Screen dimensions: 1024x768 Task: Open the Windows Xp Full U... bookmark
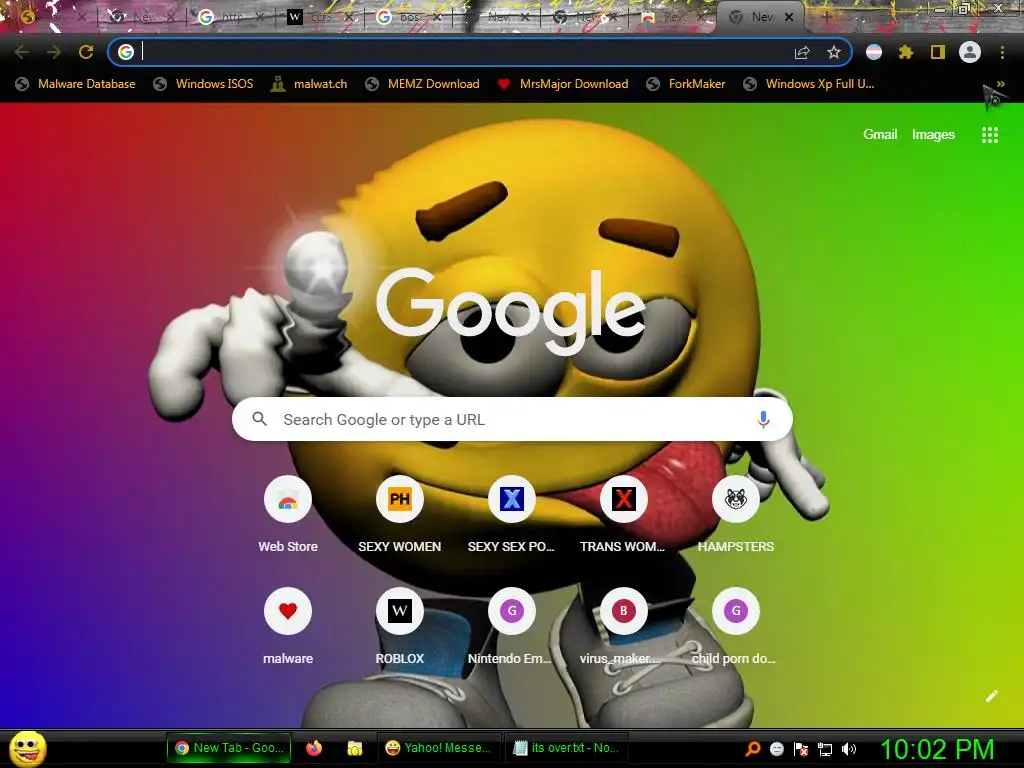click(809, 84)
